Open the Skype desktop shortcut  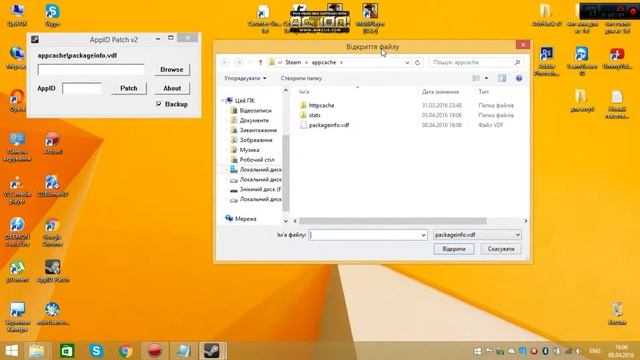52,15
